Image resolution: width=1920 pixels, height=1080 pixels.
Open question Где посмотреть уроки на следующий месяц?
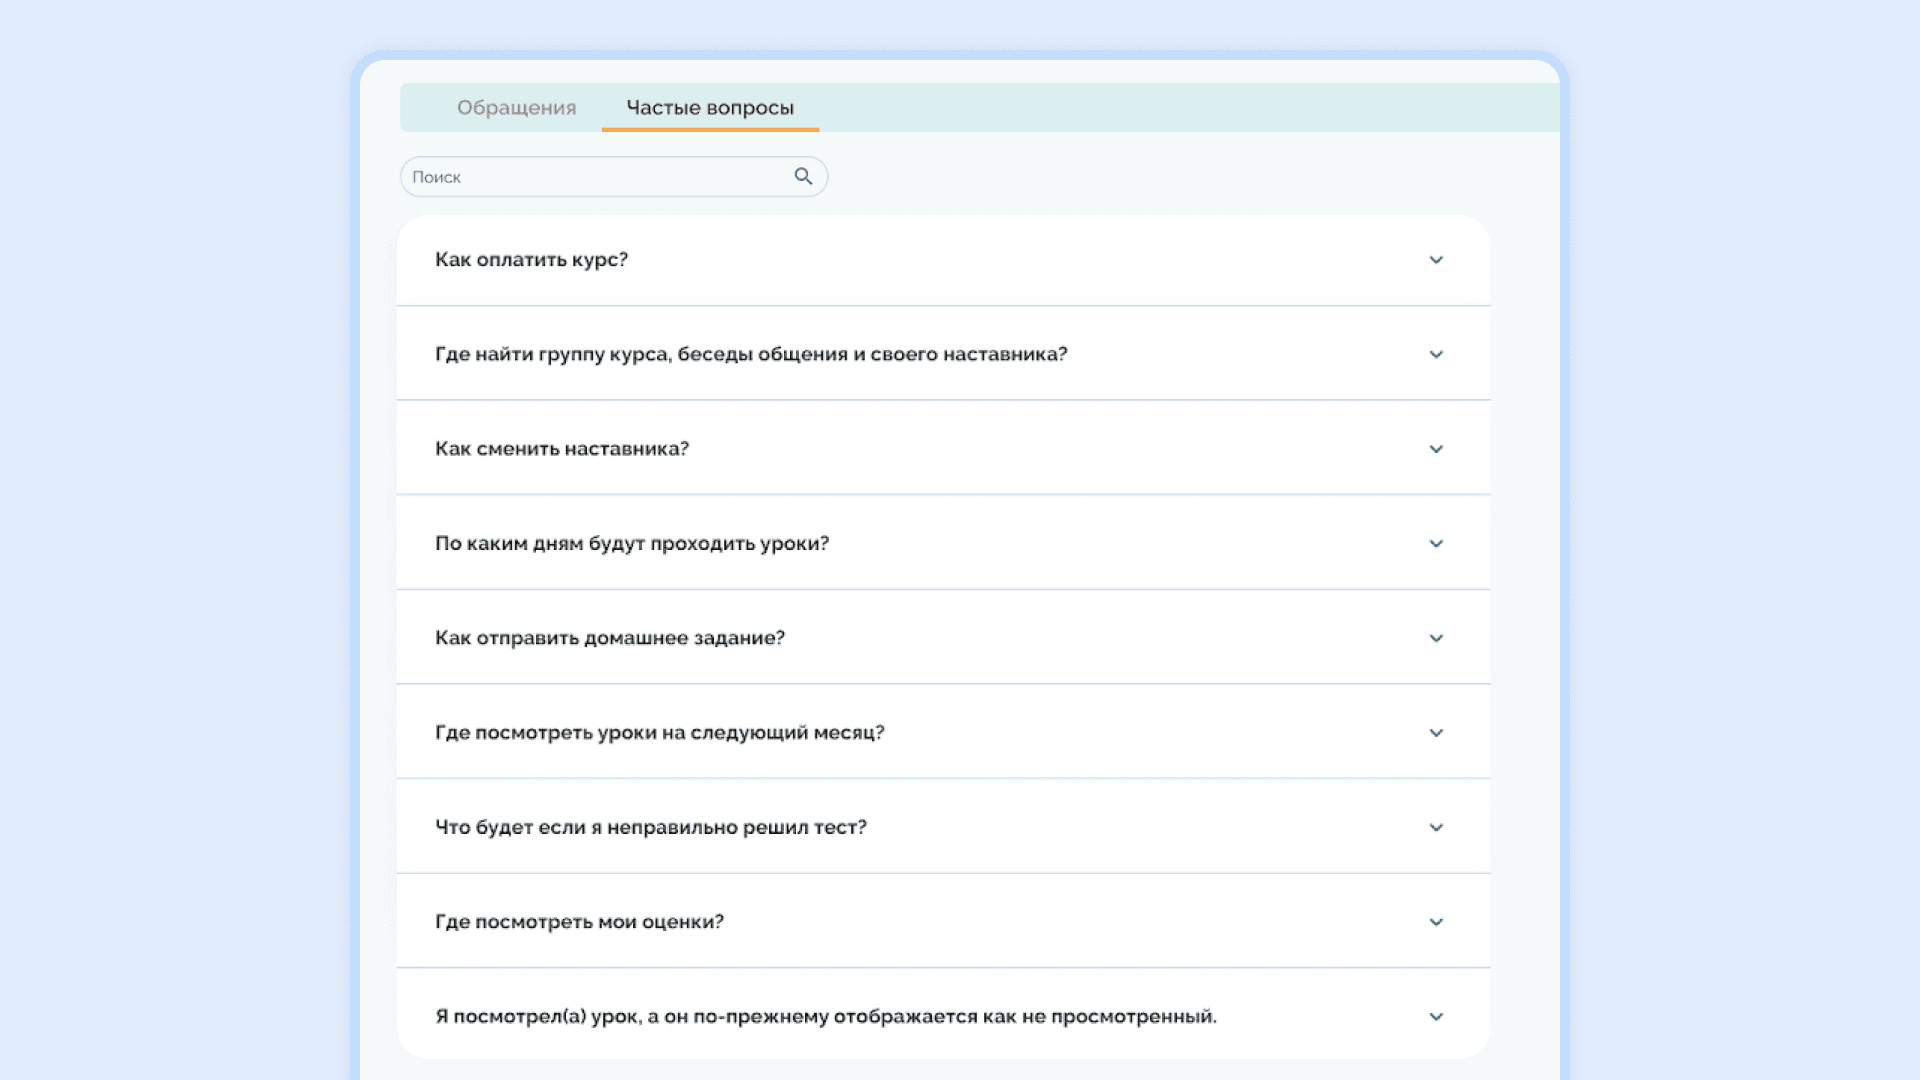(660, 733)
